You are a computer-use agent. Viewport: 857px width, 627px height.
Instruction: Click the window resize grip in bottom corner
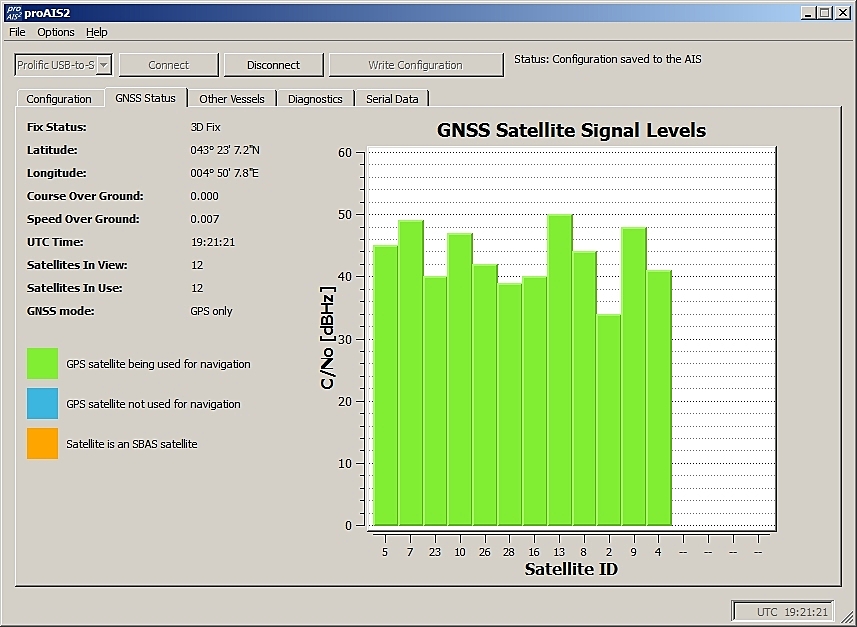pyautogui.click(x=849, y=619)
